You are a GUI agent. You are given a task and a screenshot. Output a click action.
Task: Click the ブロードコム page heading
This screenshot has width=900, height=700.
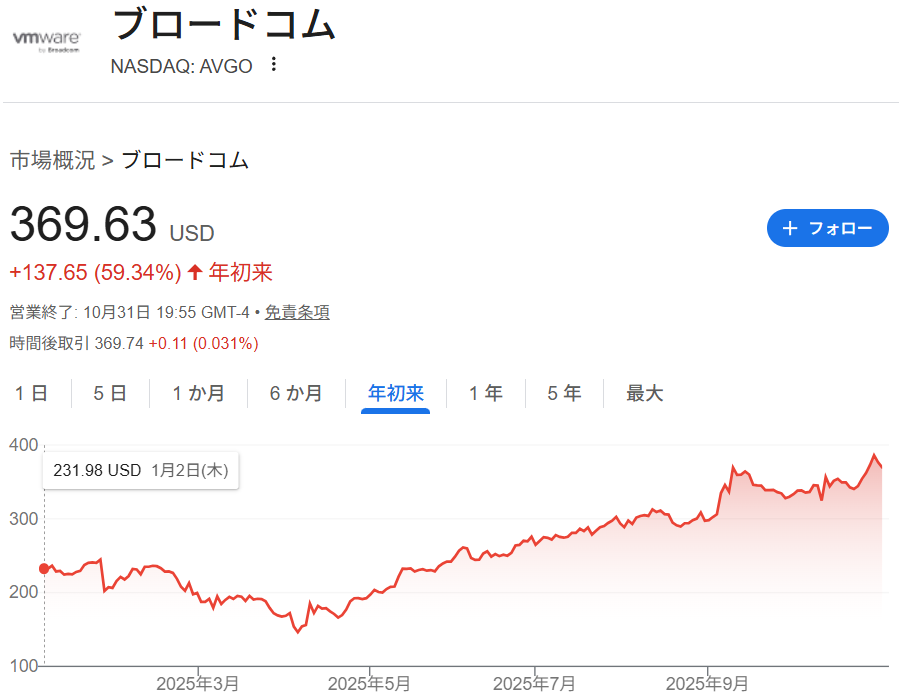[x=223, y=25]
